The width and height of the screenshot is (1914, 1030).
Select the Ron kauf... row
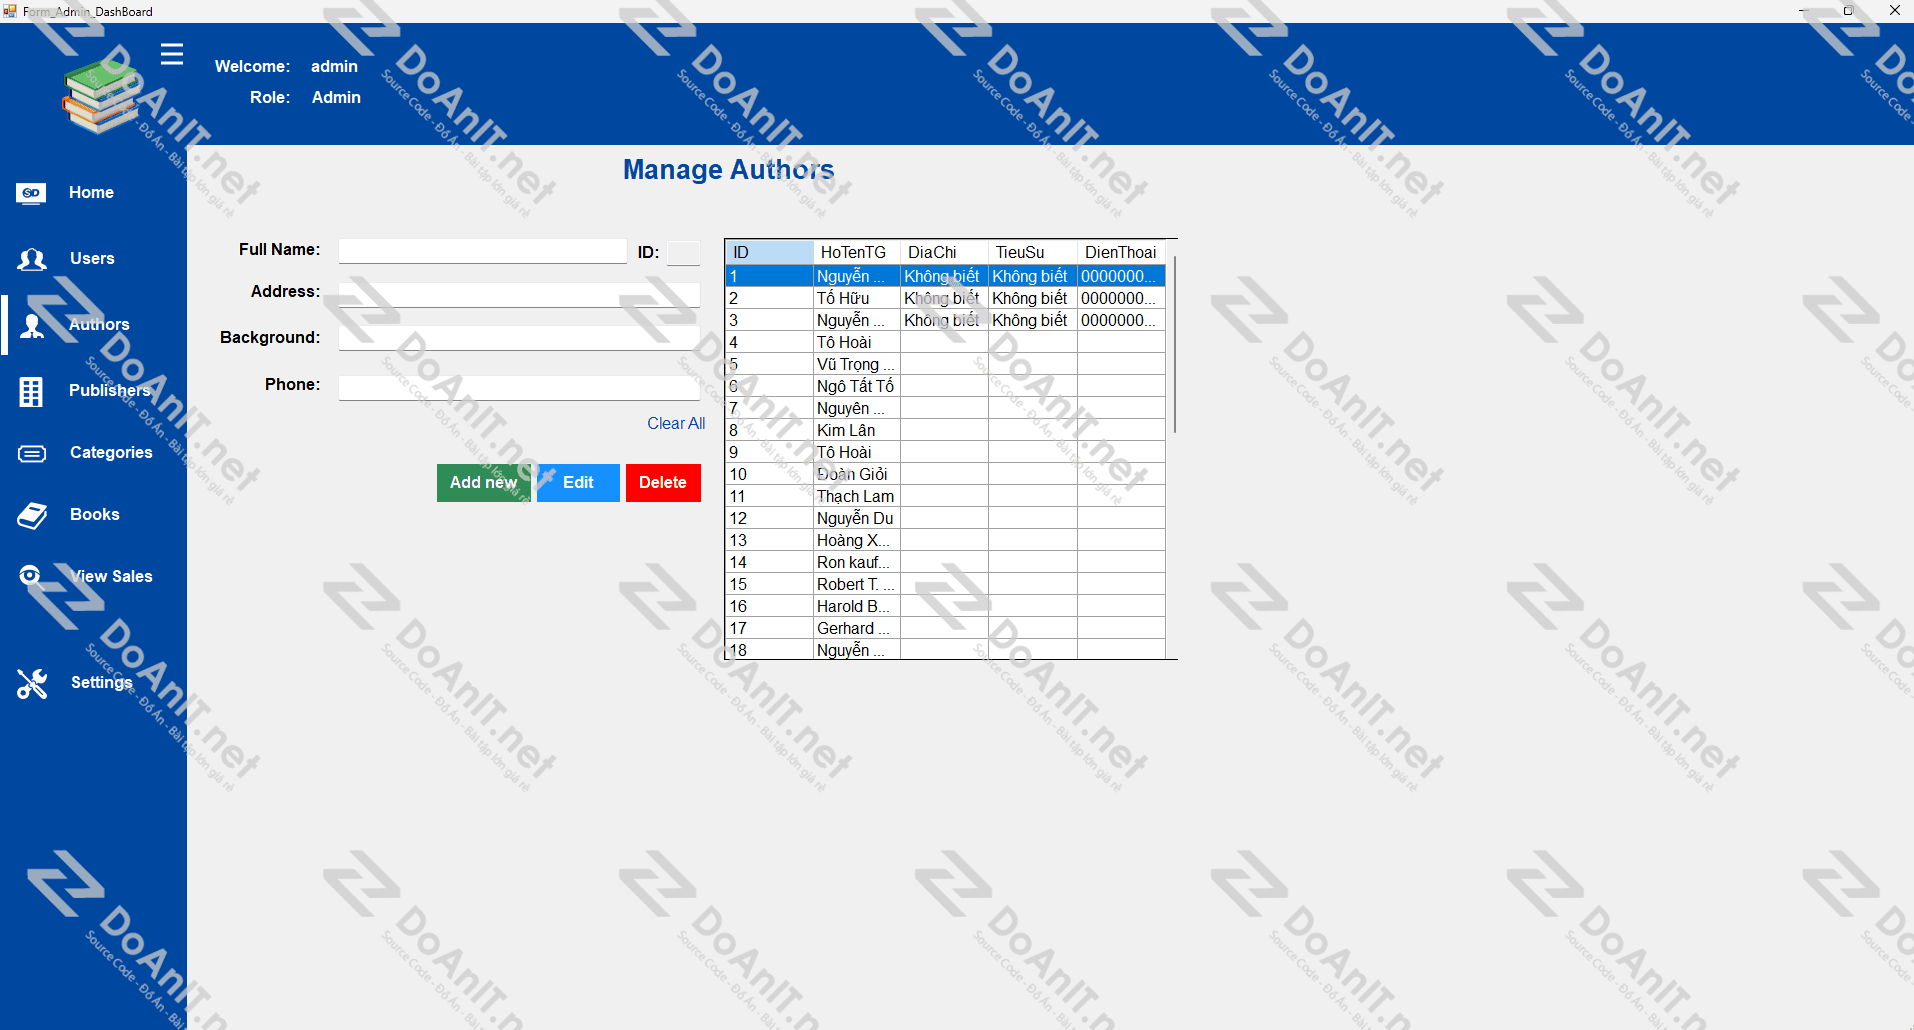click(x=945, y=562)
